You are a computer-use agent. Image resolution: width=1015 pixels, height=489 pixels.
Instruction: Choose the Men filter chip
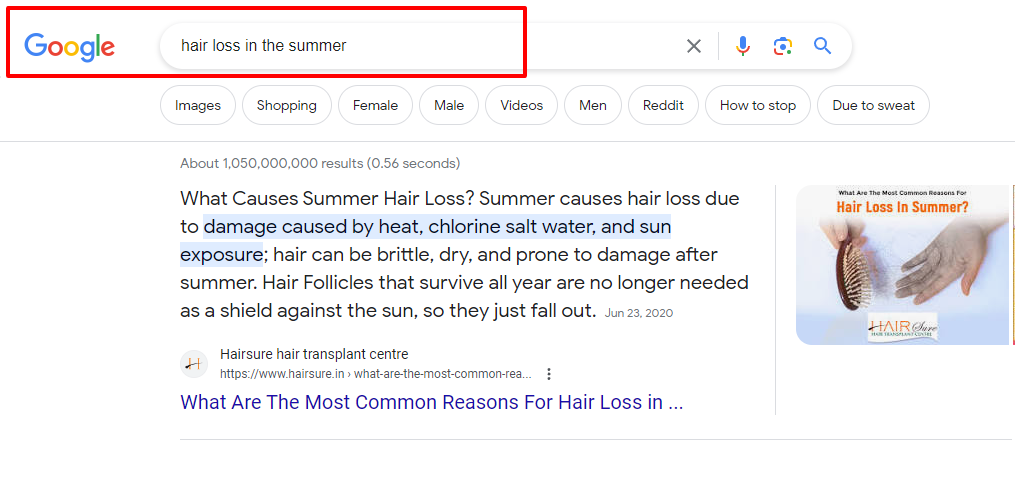[593, 105]
